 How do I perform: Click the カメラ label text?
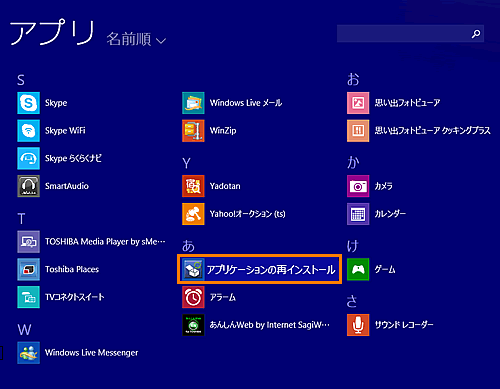384,186
